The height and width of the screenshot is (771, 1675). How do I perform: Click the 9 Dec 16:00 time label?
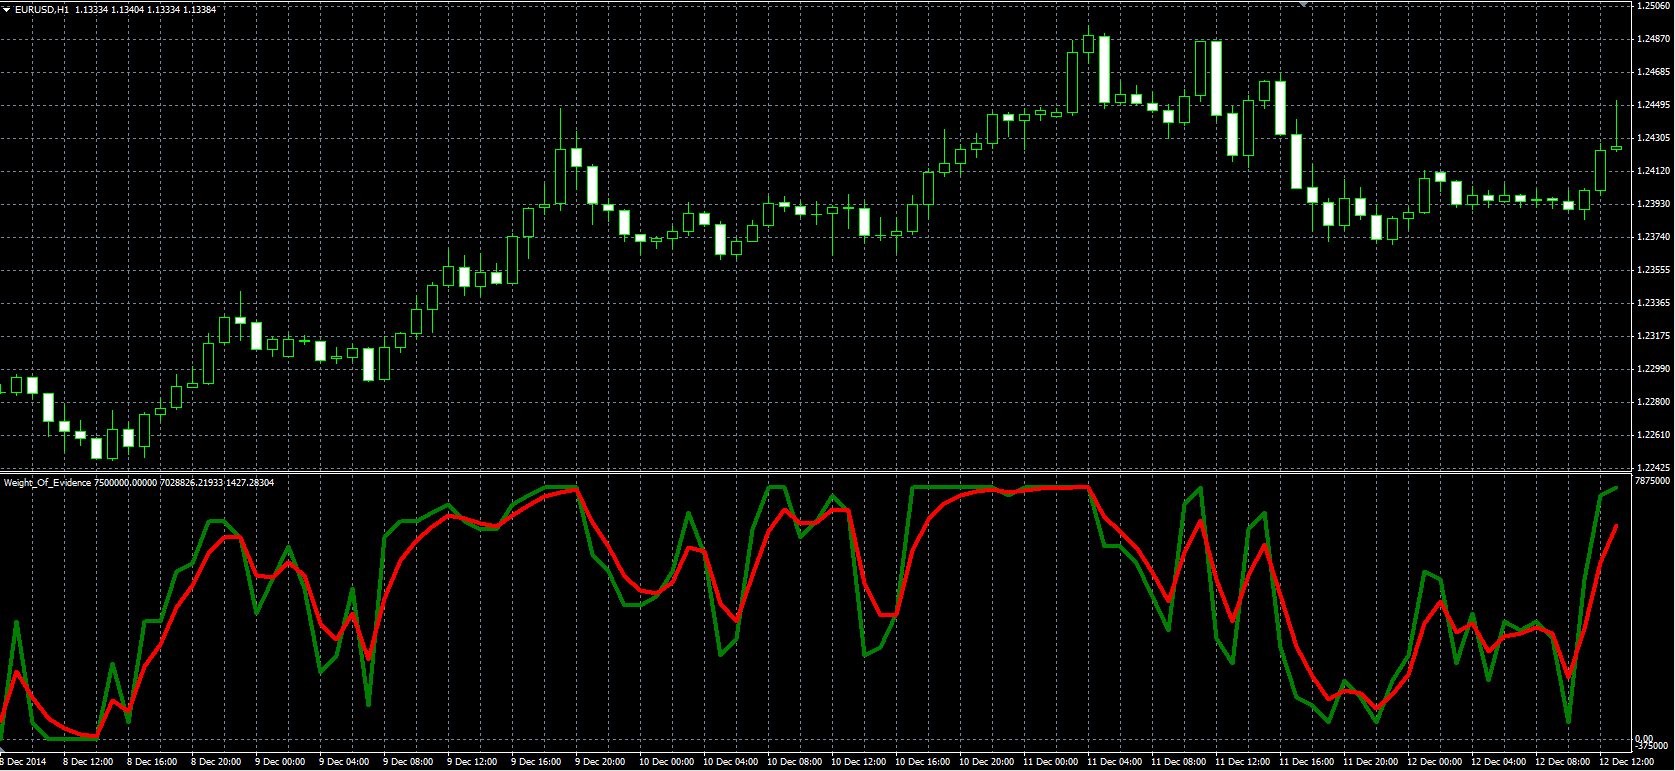pos(536,762)
